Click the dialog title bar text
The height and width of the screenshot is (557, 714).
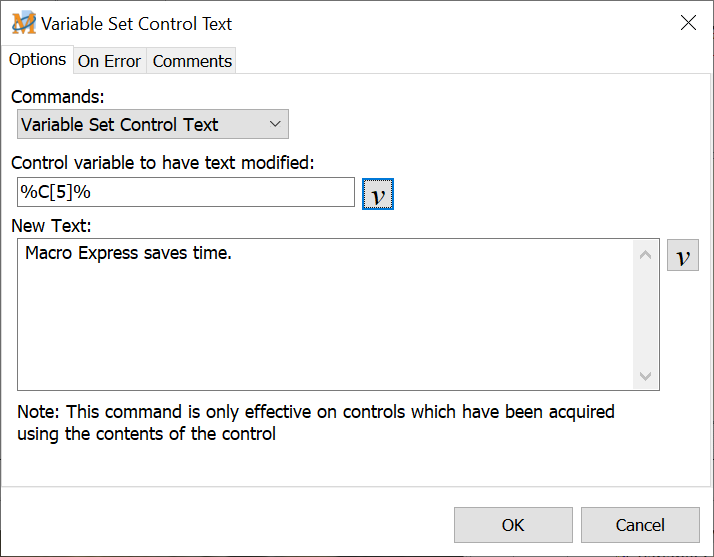[137, 23]
